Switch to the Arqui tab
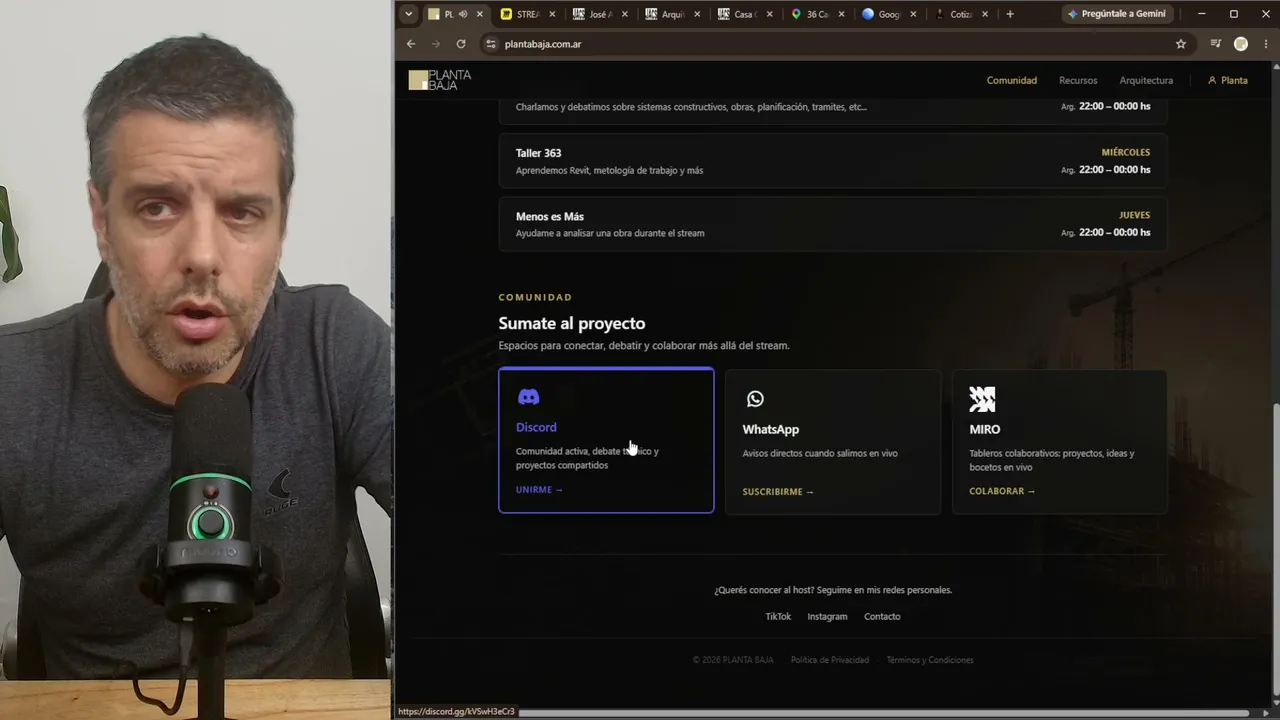 673,14
